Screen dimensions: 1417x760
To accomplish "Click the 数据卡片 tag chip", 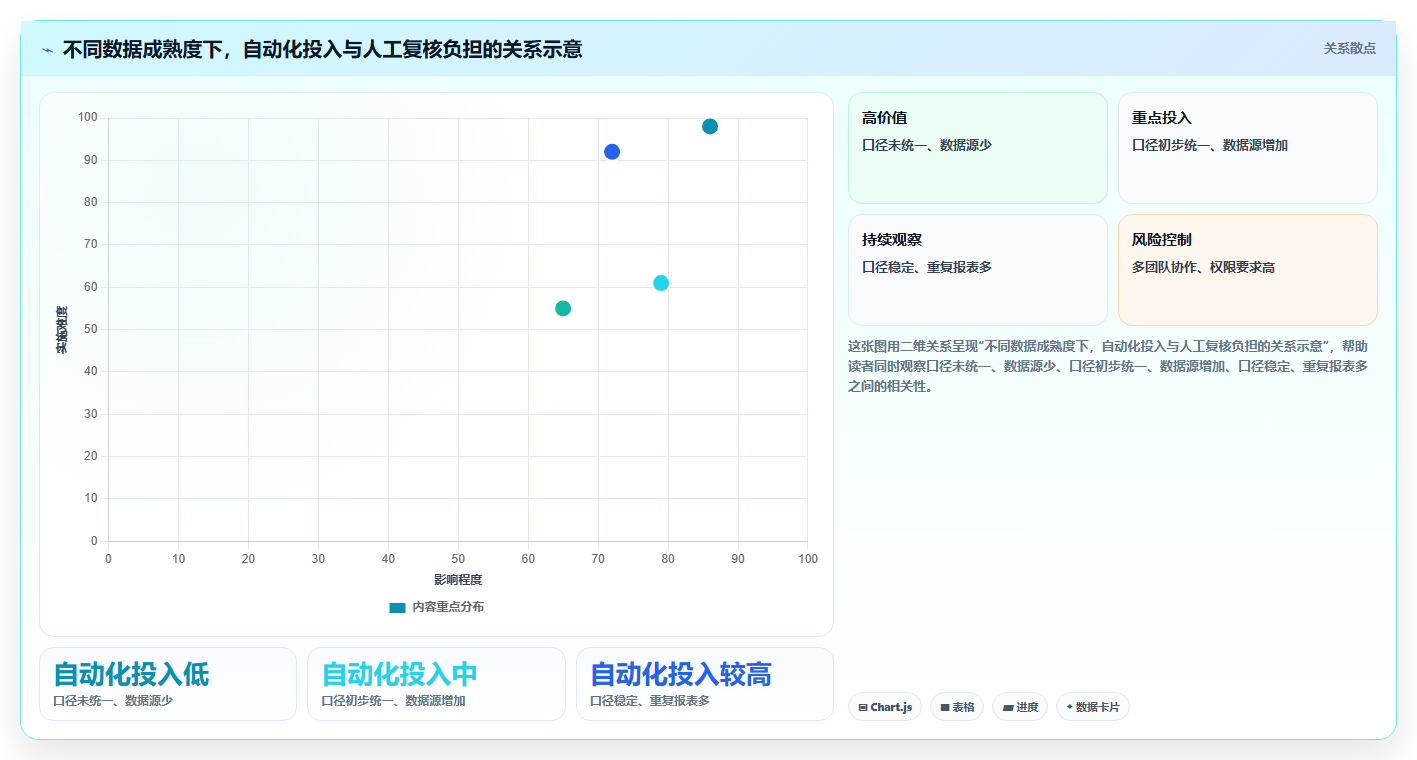I will [1093, 707].
